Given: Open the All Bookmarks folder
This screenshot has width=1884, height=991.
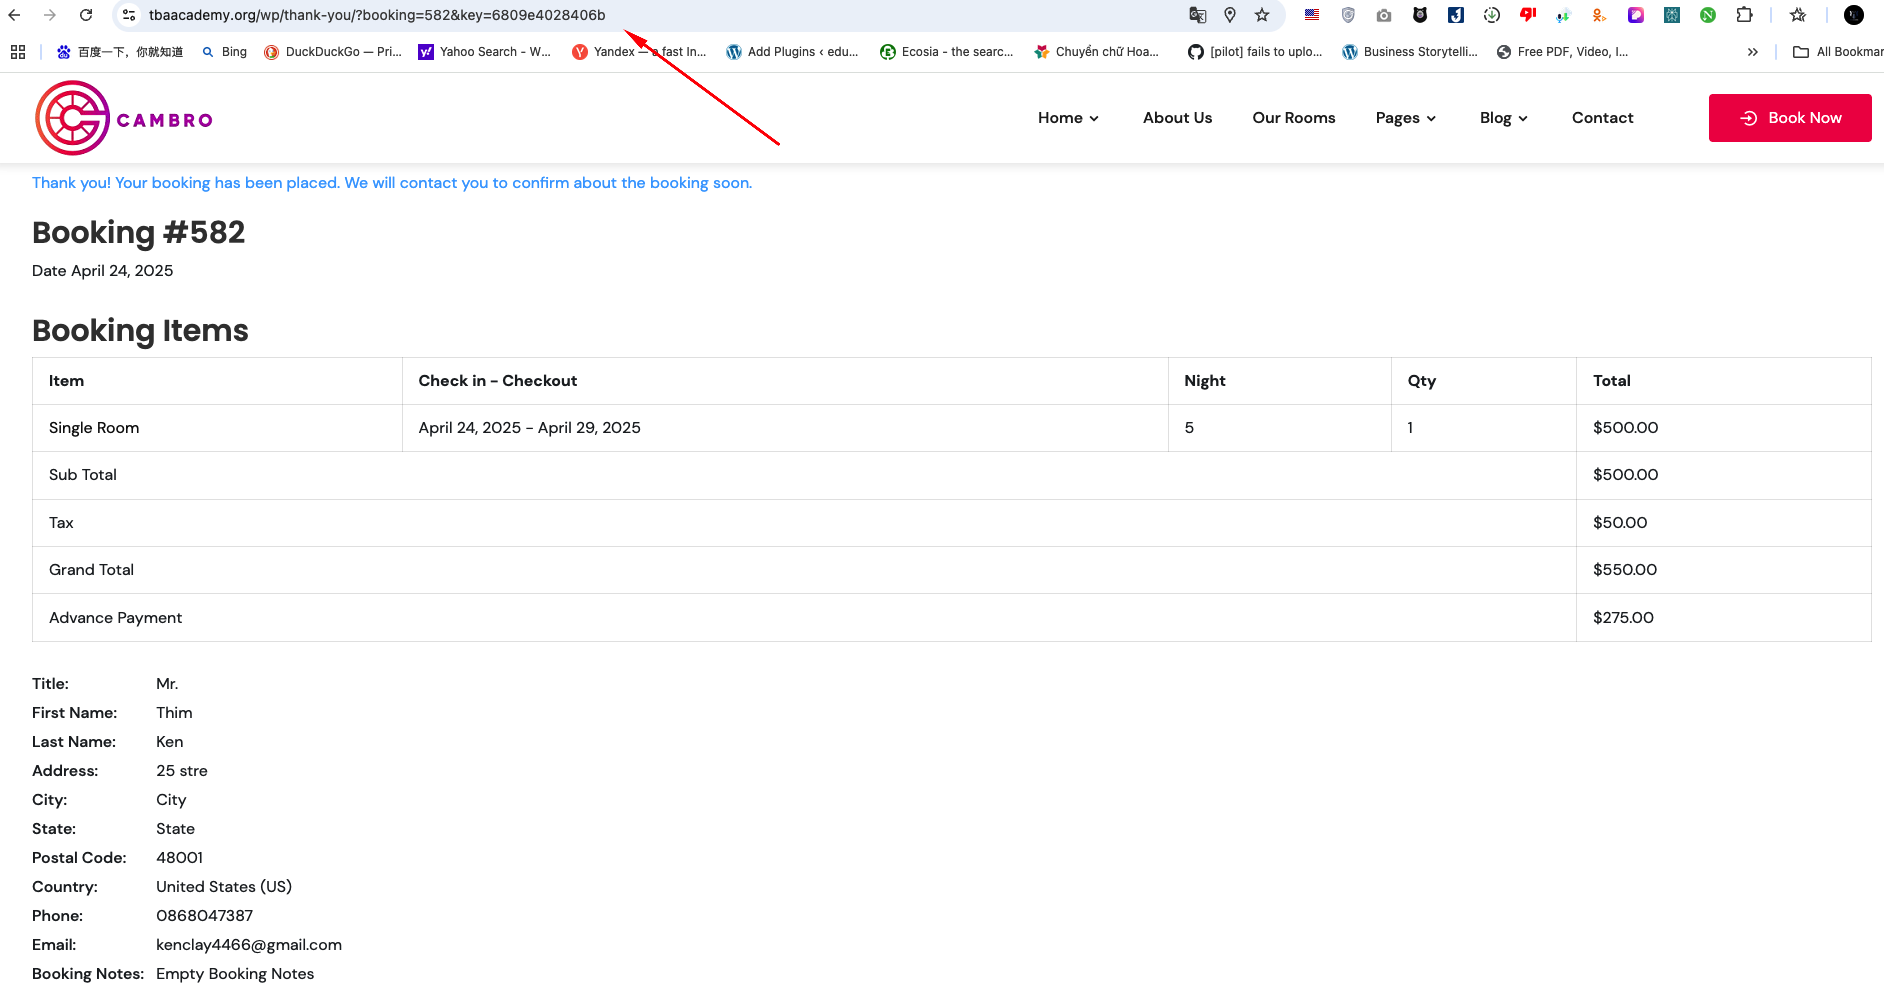Looking at the screenshot, I should point(1838,52).
